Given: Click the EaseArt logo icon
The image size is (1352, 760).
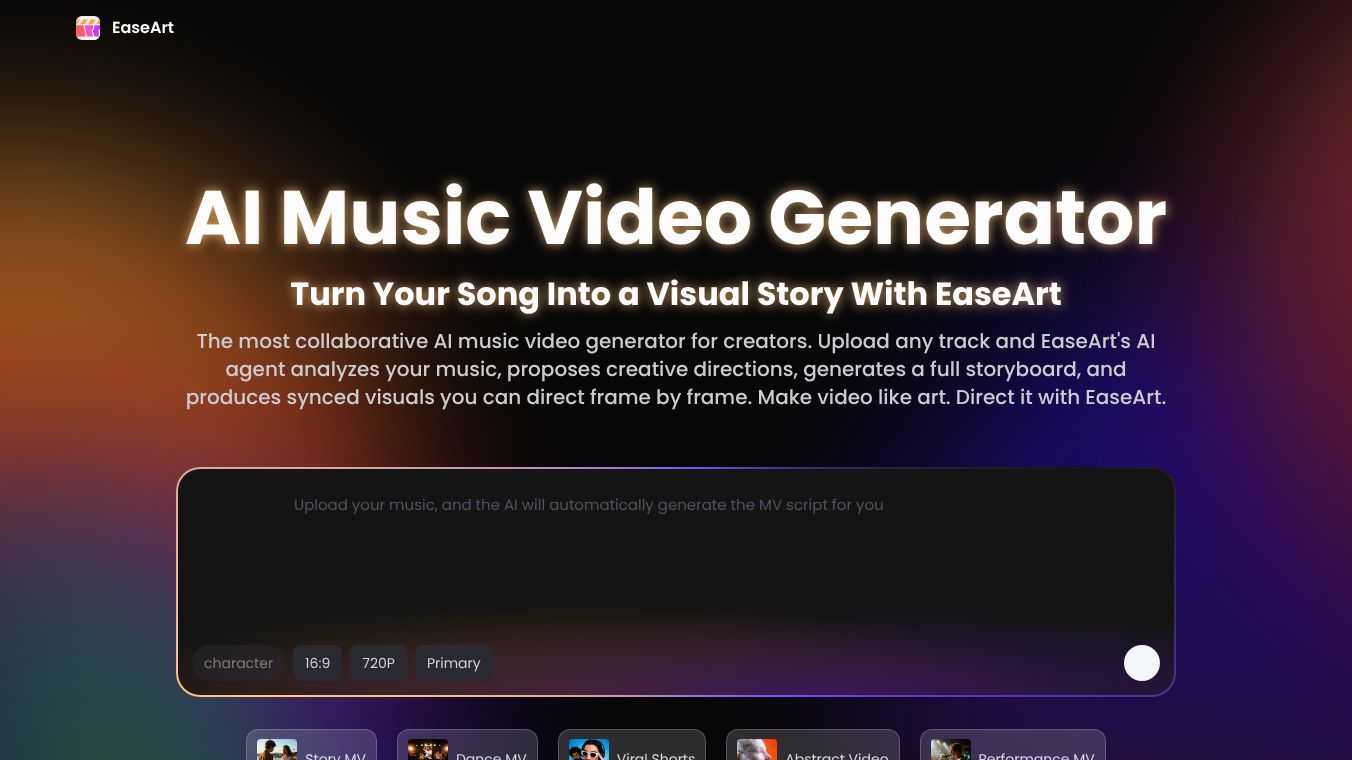Looking at the screenshot, I should click(x=88, y=28).
